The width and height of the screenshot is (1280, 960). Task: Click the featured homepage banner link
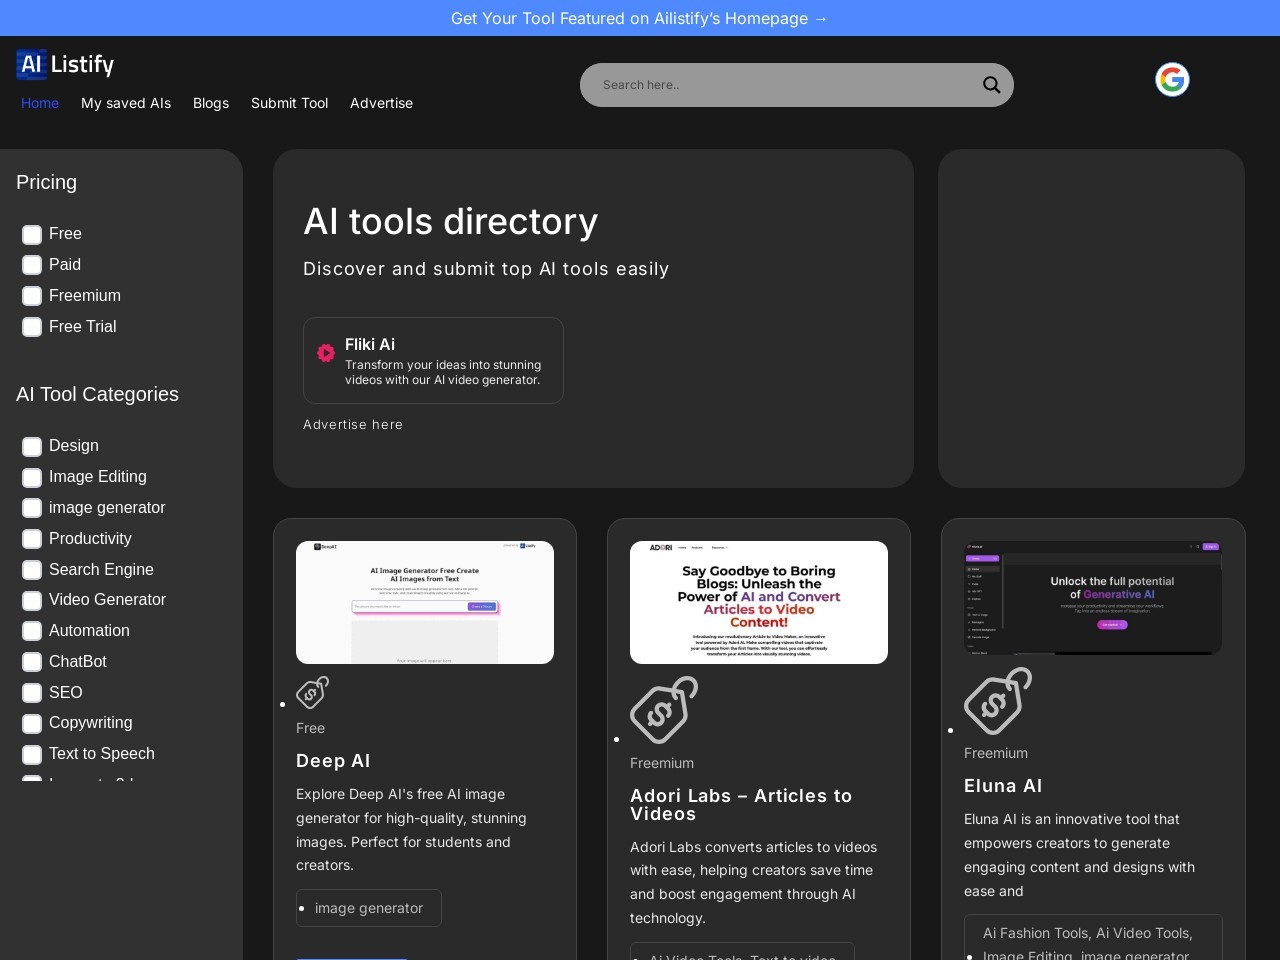point(640,18)
